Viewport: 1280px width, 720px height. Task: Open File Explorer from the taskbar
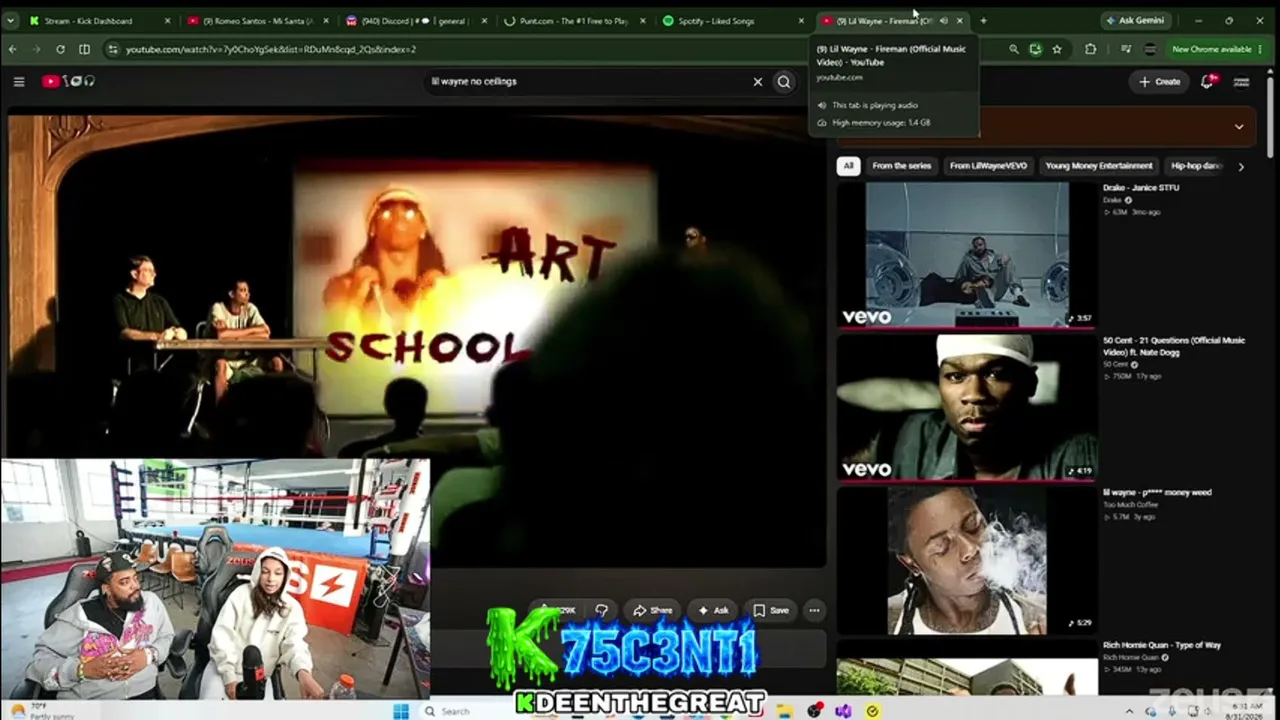(x=786, y=711)
